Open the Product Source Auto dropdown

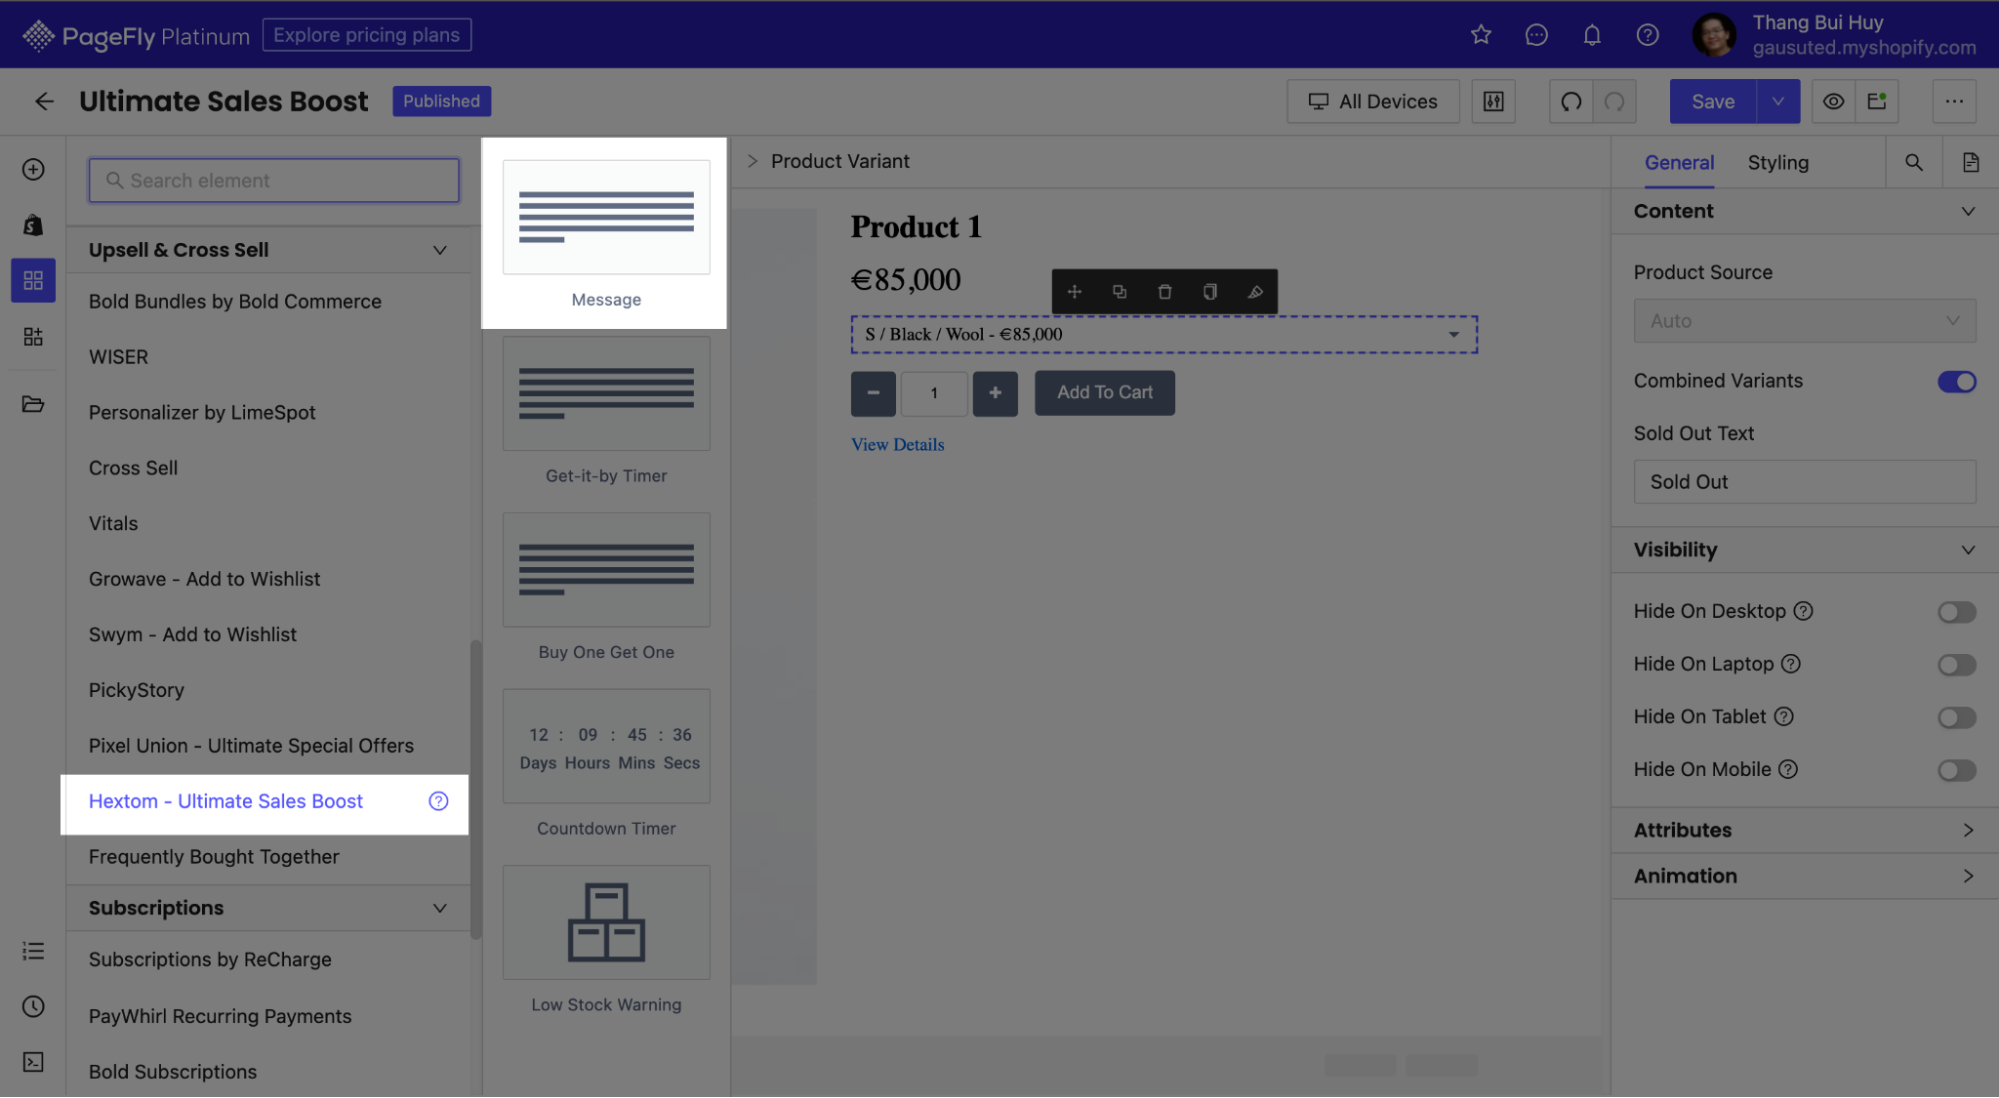[1804, 321]
